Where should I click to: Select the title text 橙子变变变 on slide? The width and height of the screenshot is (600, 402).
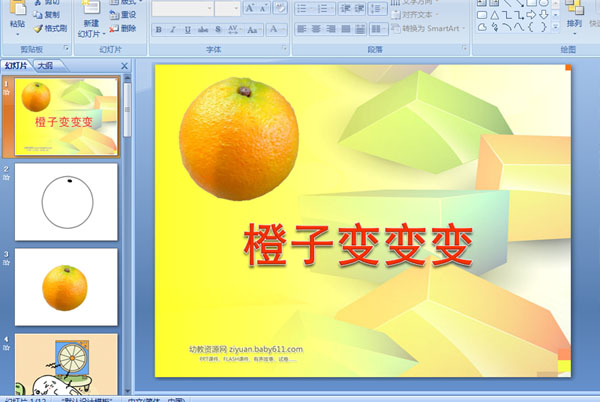coord(358,245)
